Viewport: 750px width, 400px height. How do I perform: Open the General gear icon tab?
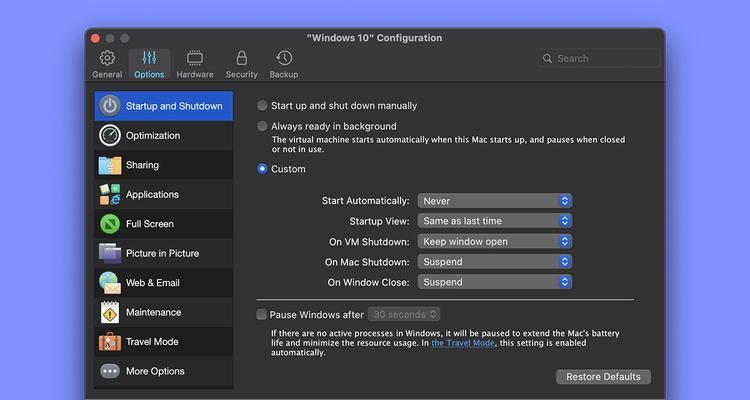tap(107, 58)
